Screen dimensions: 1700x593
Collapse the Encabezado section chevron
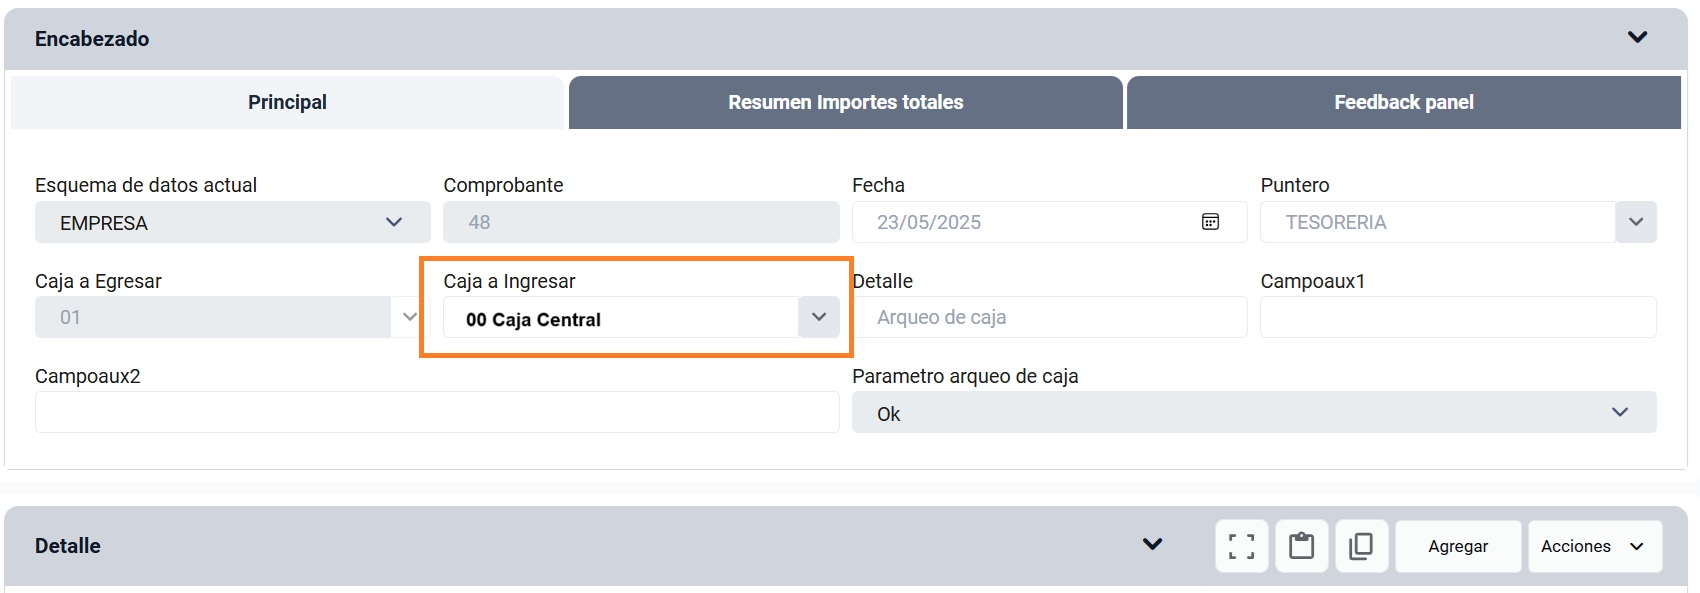pyautogui.click(x=1637, y=38)
